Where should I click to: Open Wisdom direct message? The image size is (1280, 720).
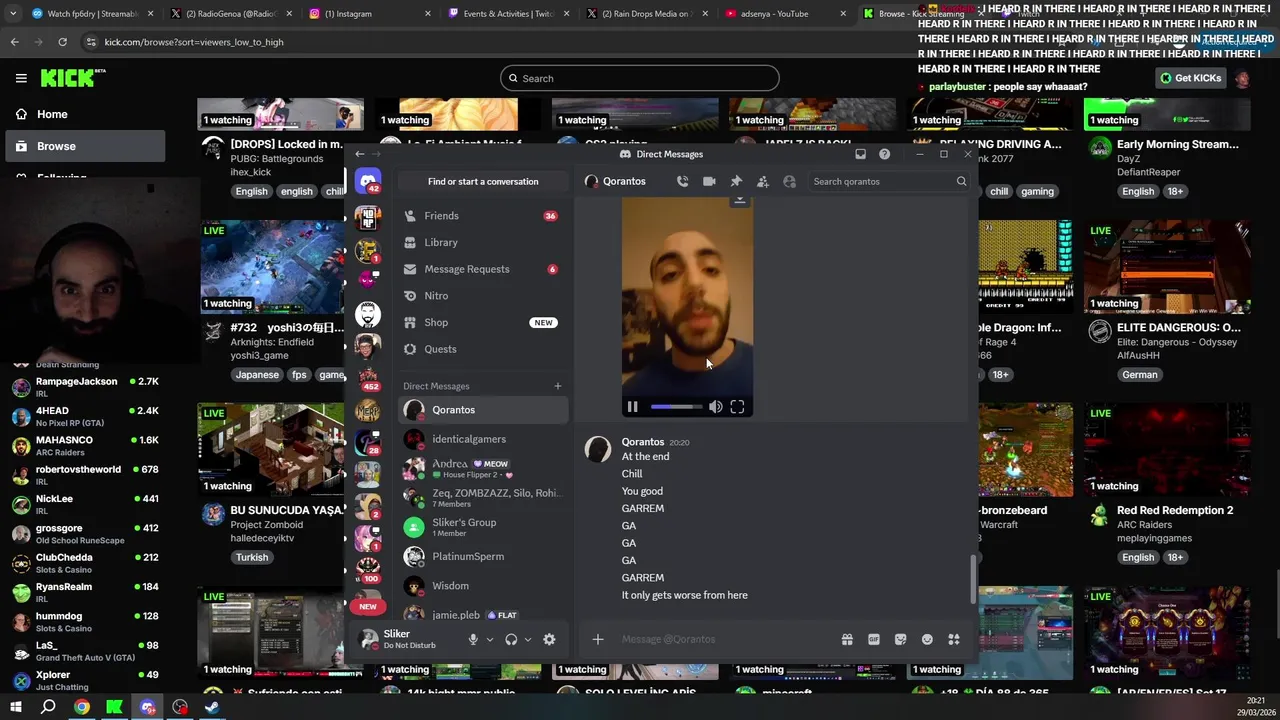click(483, 586)
